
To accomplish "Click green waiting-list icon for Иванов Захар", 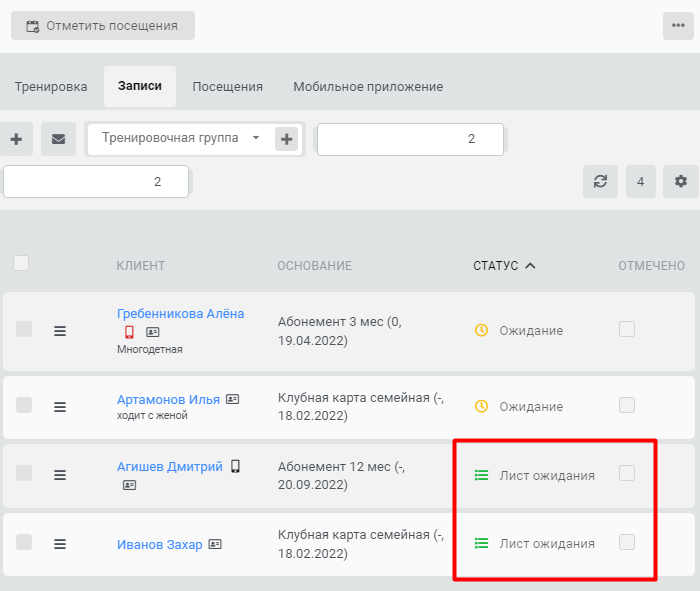I will pyautogui.click(x=481, y=543).
